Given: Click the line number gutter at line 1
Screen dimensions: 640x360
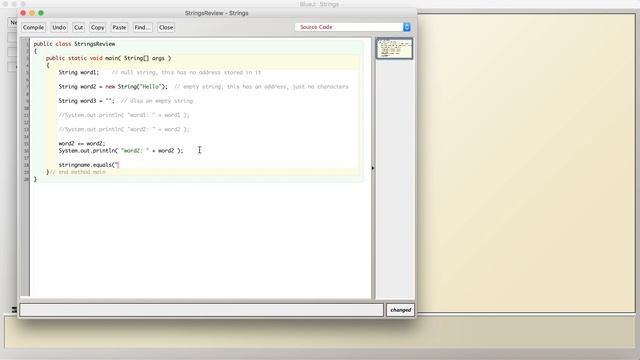Looking at the screenshot, I should pyautogui.click(x=26, y=44).
